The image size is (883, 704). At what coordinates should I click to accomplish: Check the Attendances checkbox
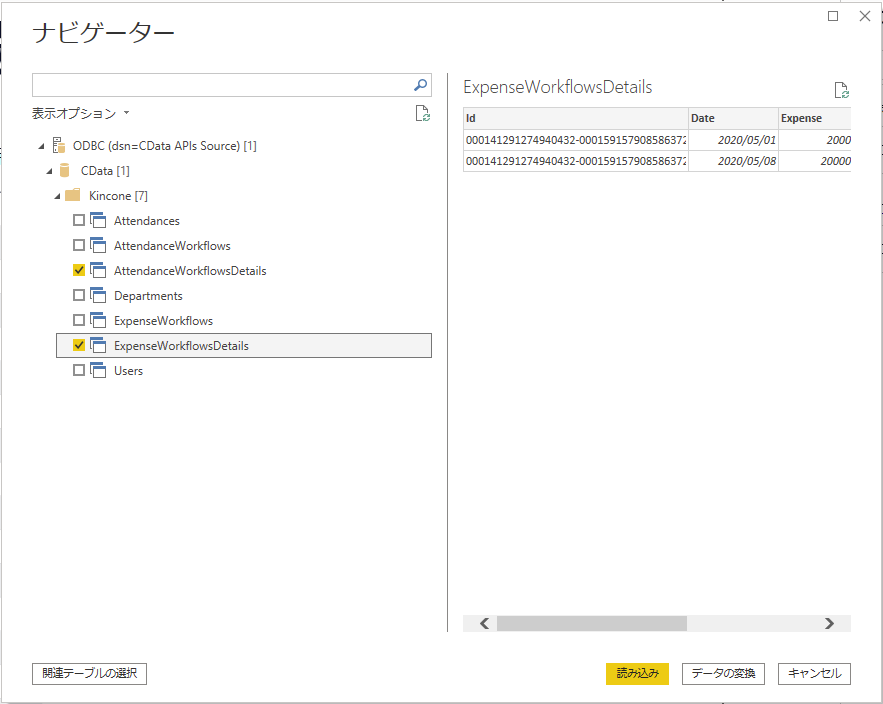click(x=79, y=220)
